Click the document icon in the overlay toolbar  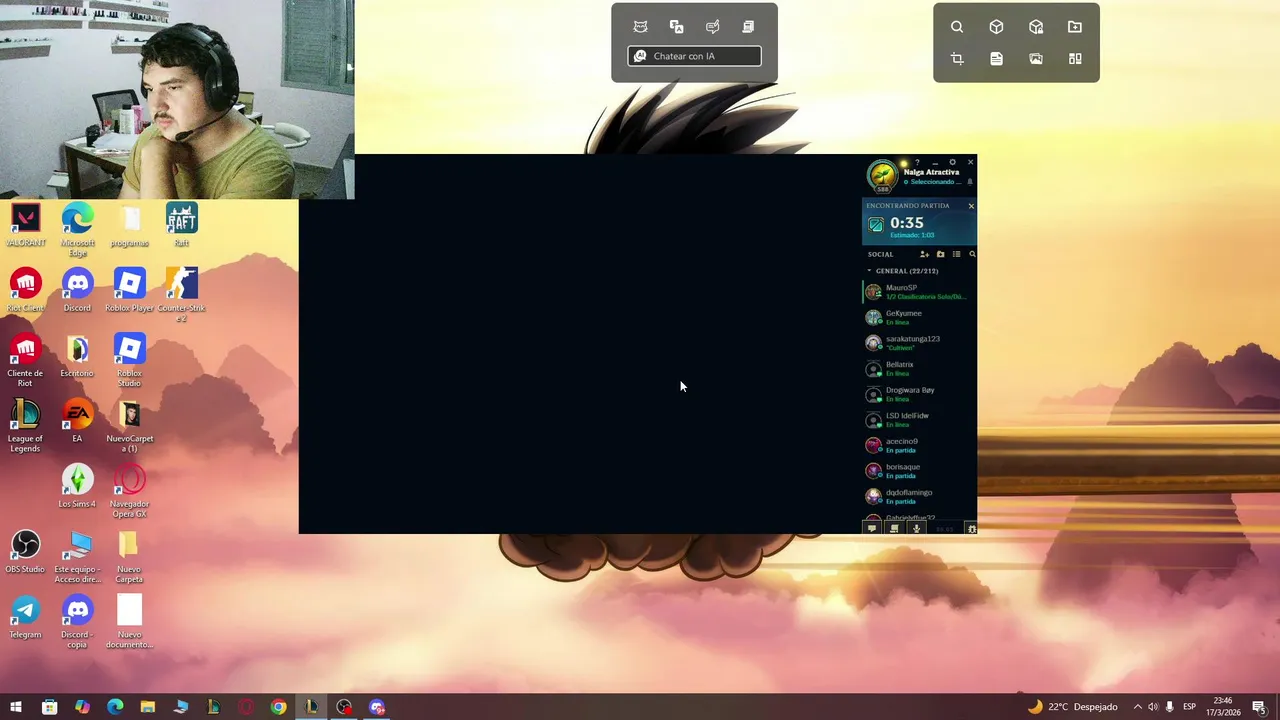[996, 59]
